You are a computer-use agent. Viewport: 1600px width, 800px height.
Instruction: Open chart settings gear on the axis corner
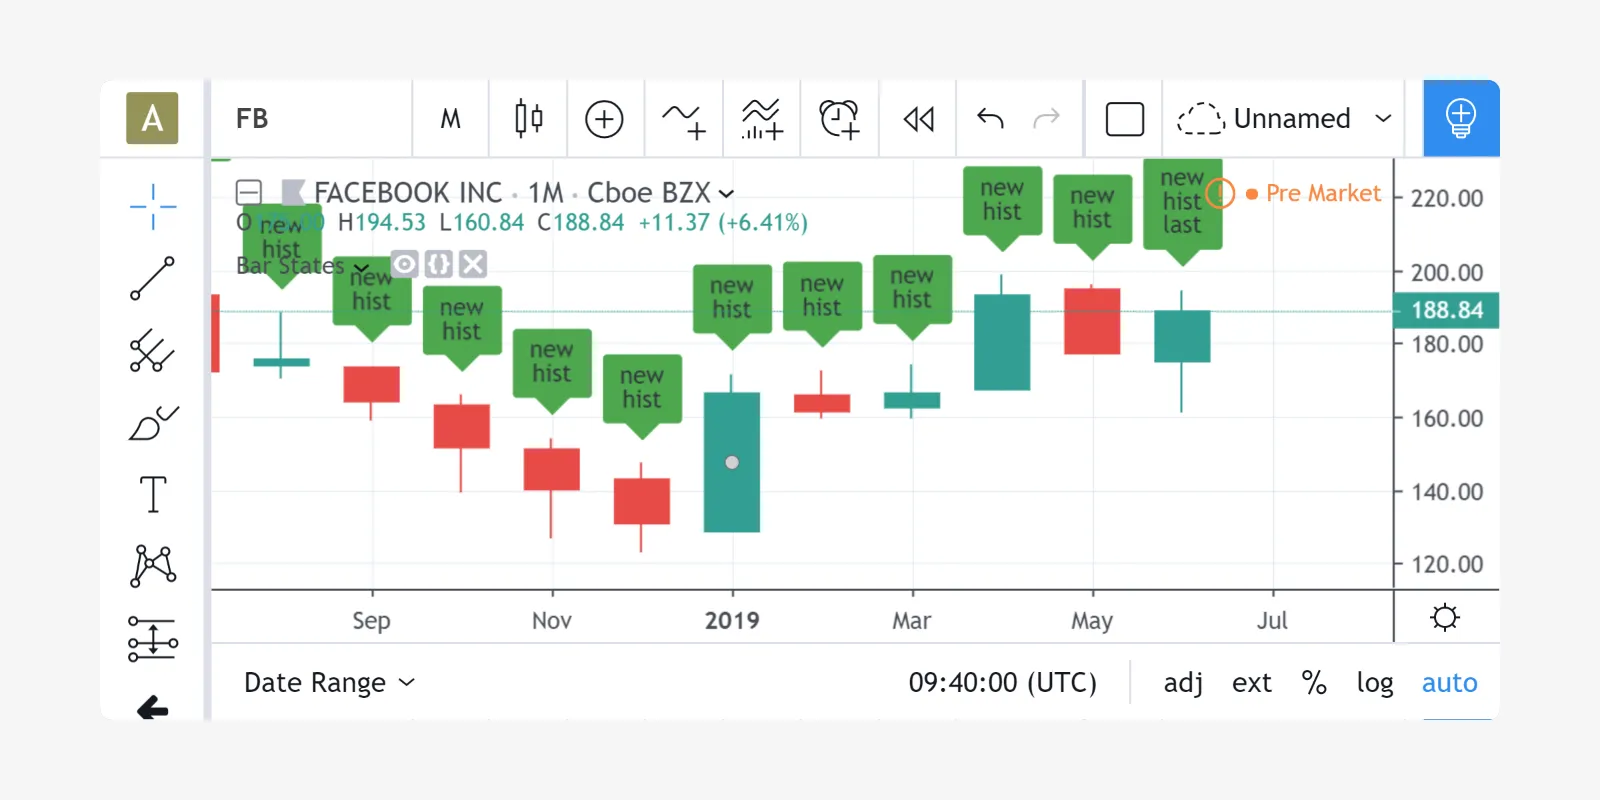[1445, 617]
